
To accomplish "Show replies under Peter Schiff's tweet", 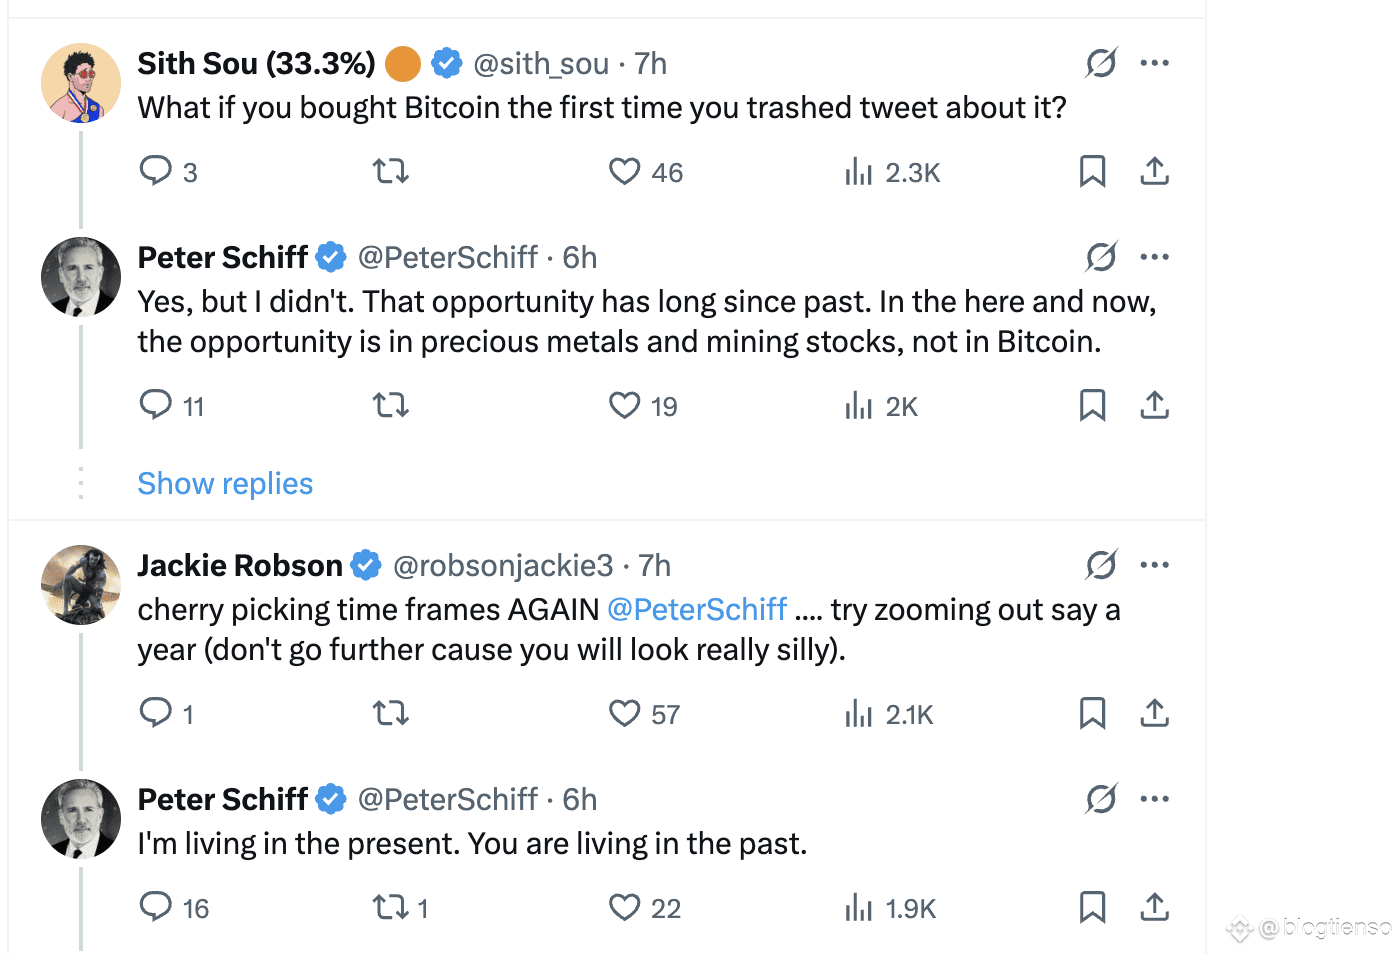I will [225, 484].
